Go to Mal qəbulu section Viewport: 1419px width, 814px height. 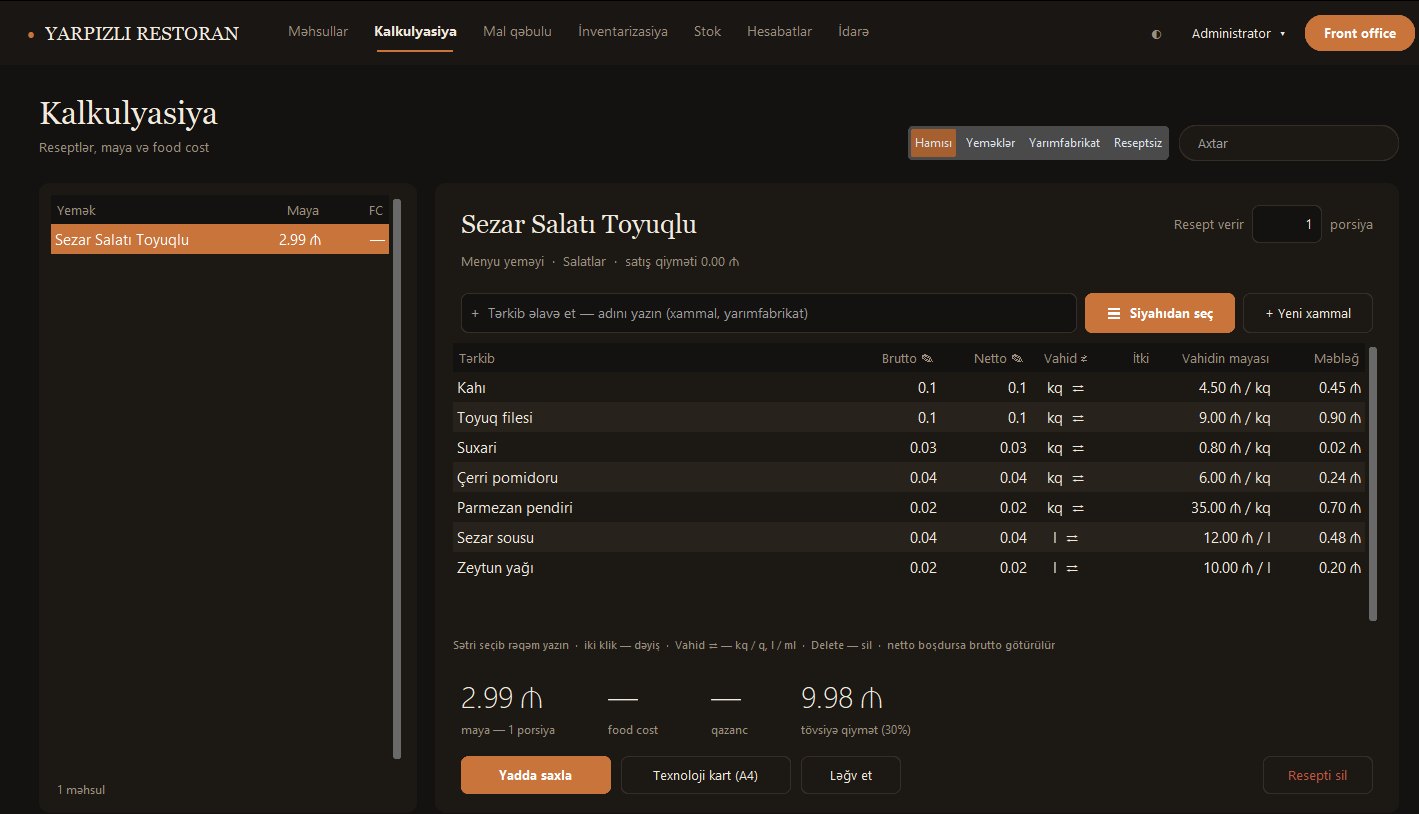(517, 32)
